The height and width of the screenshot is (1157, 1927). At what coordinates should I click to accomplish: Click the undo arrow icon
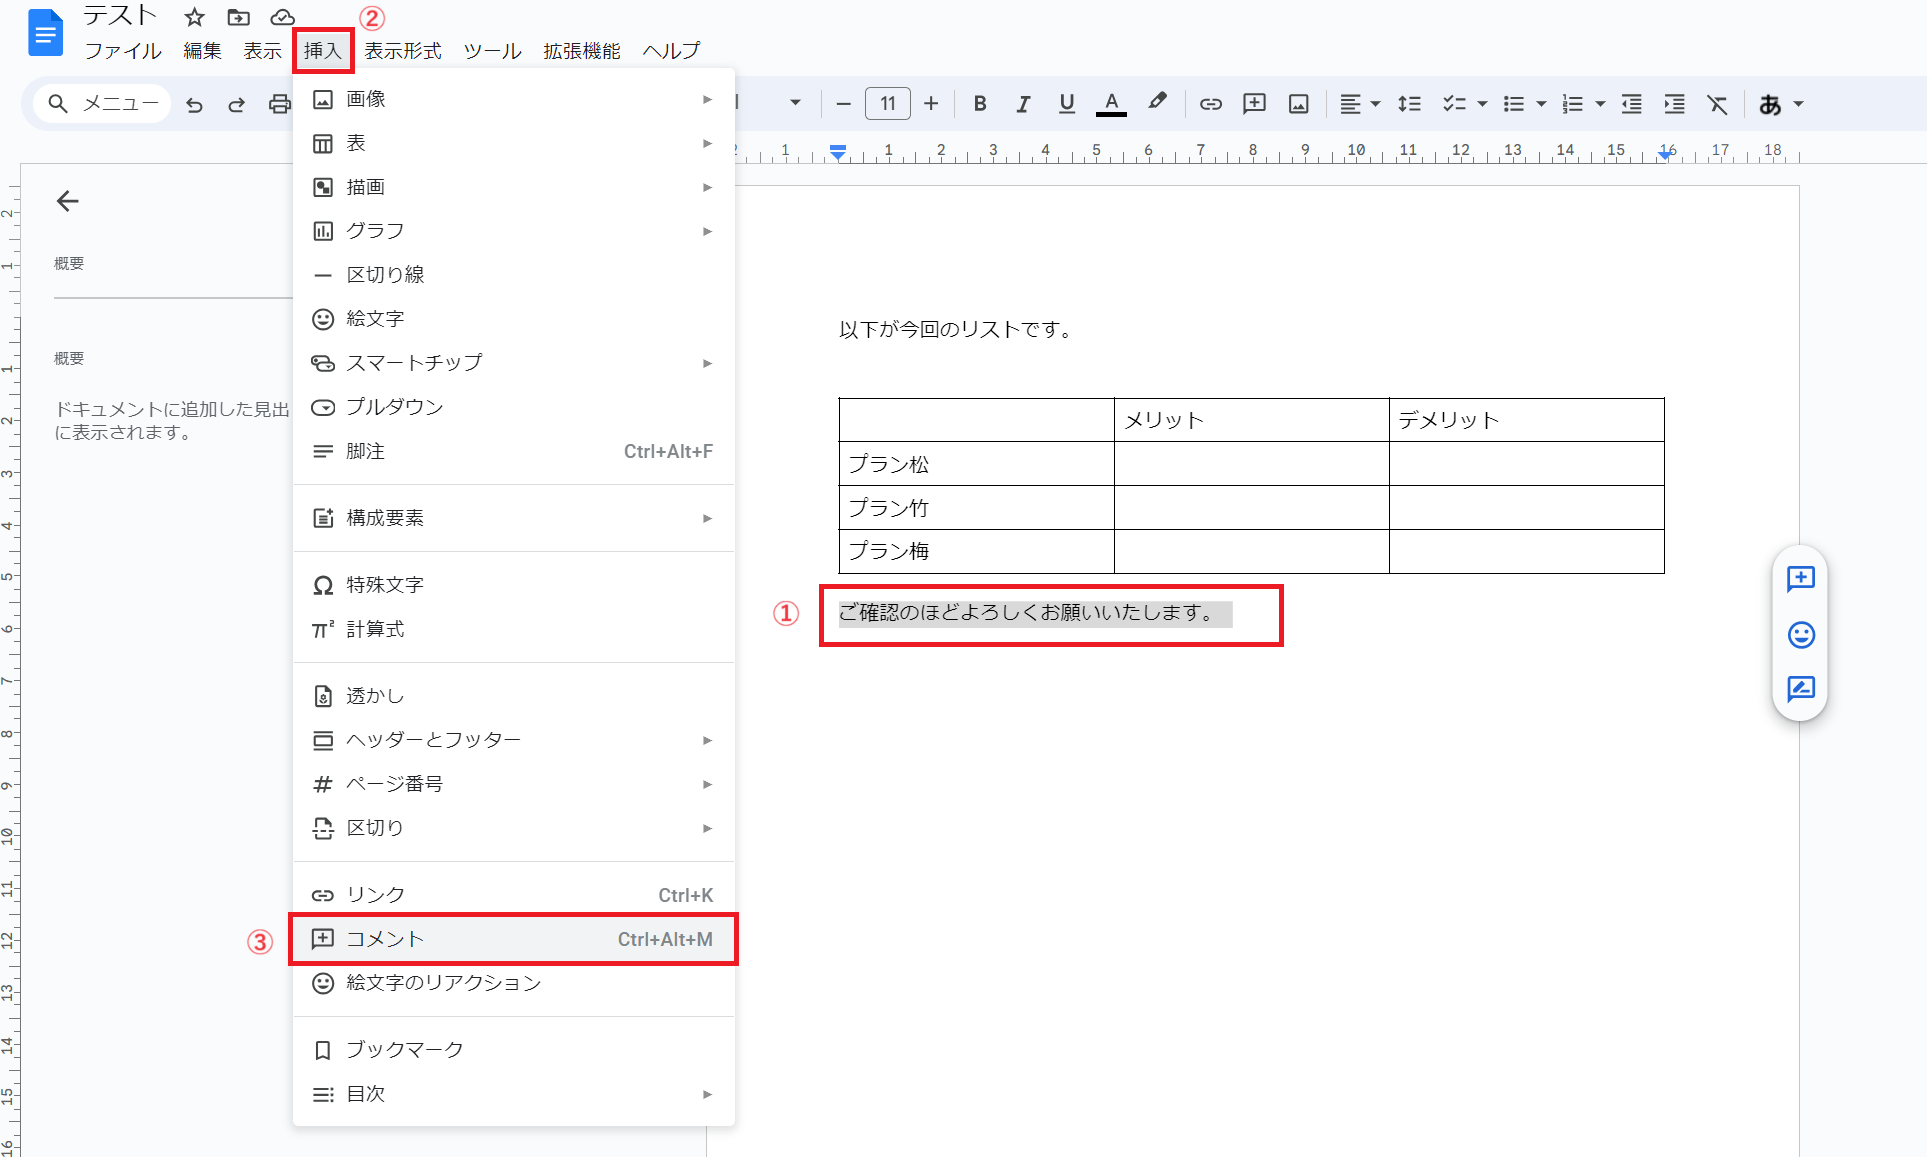(x=195, y=104)
